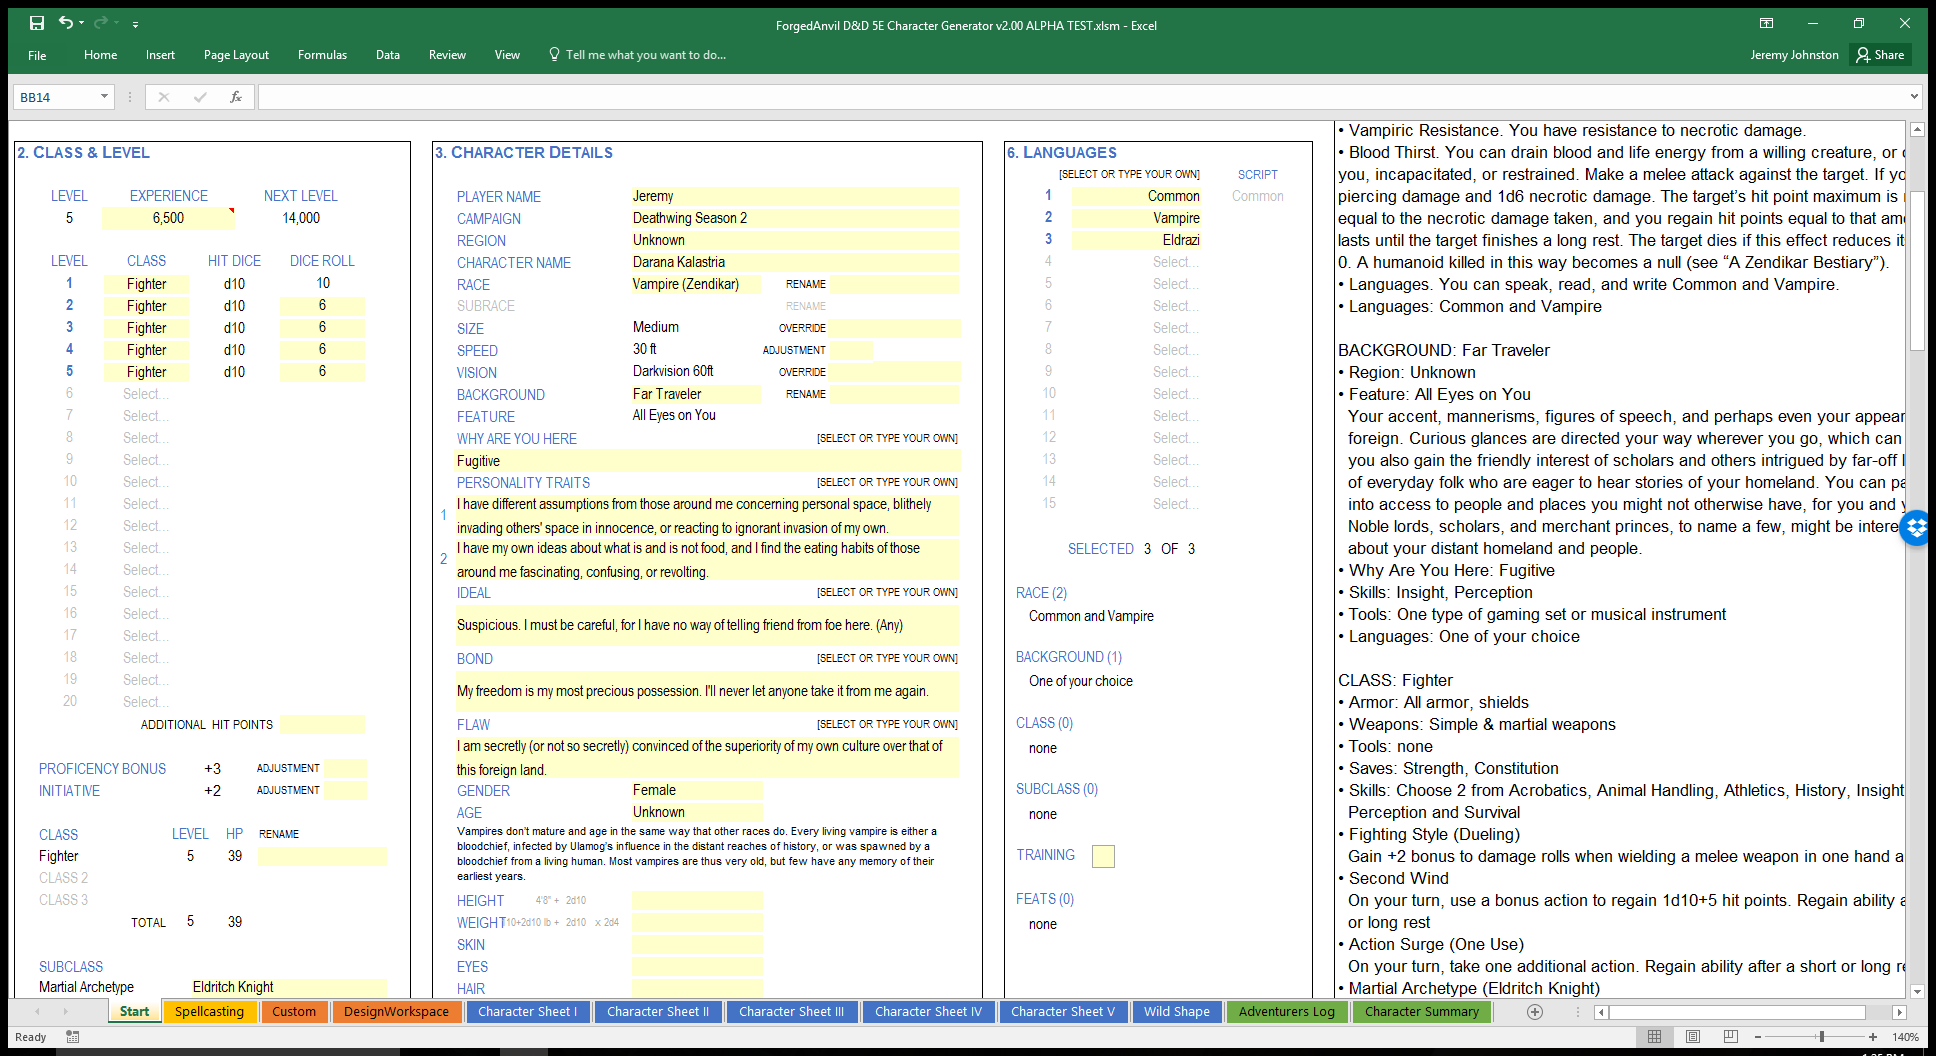Viewport: 1936px width, 1056px height.
Task: Click the Undo arrow icon
Action: pyautogui.click(x=65, y=23)
